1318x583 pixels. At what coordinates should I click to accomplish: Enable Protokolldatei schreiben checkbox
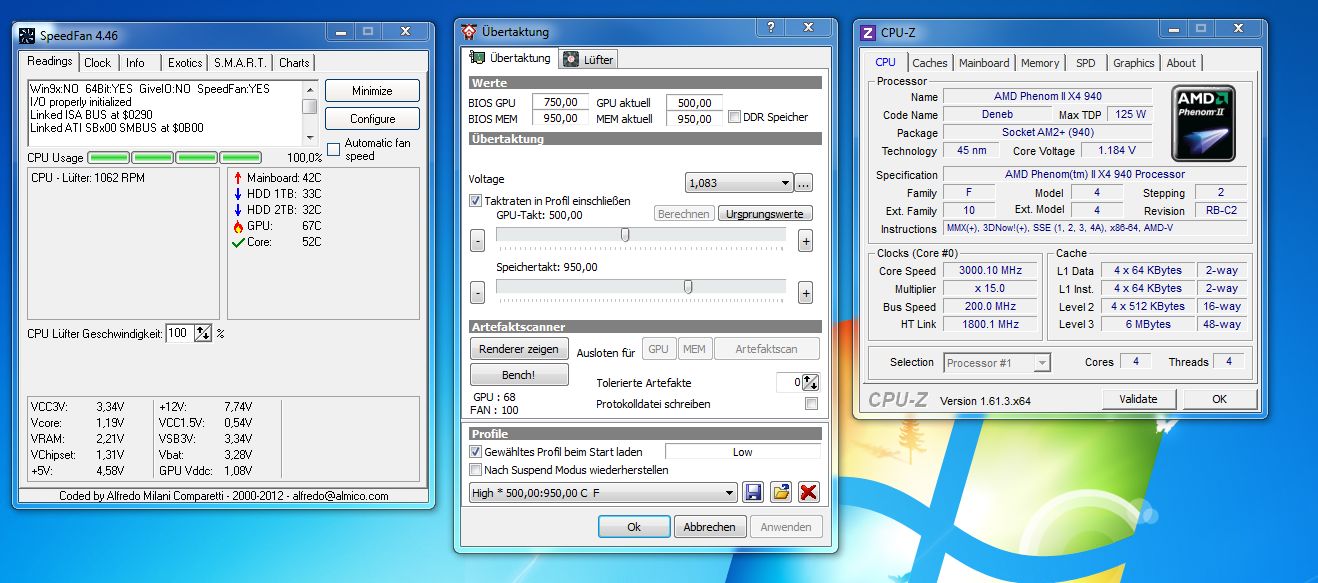click(811, 404)
